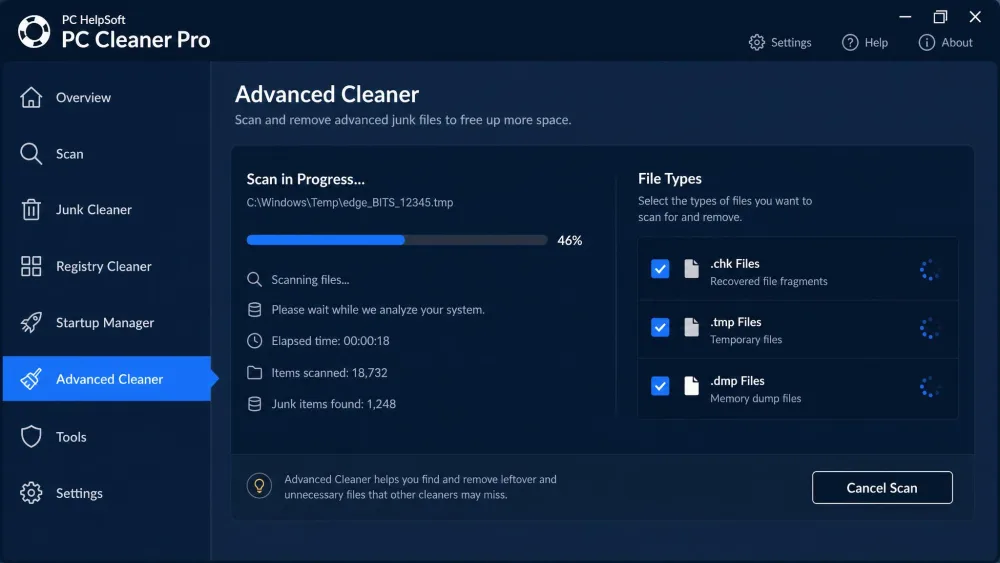Minimize the PC Cleaner Pro window
This screenshot has width=1000, height=563.
click(x=905, y=17)
